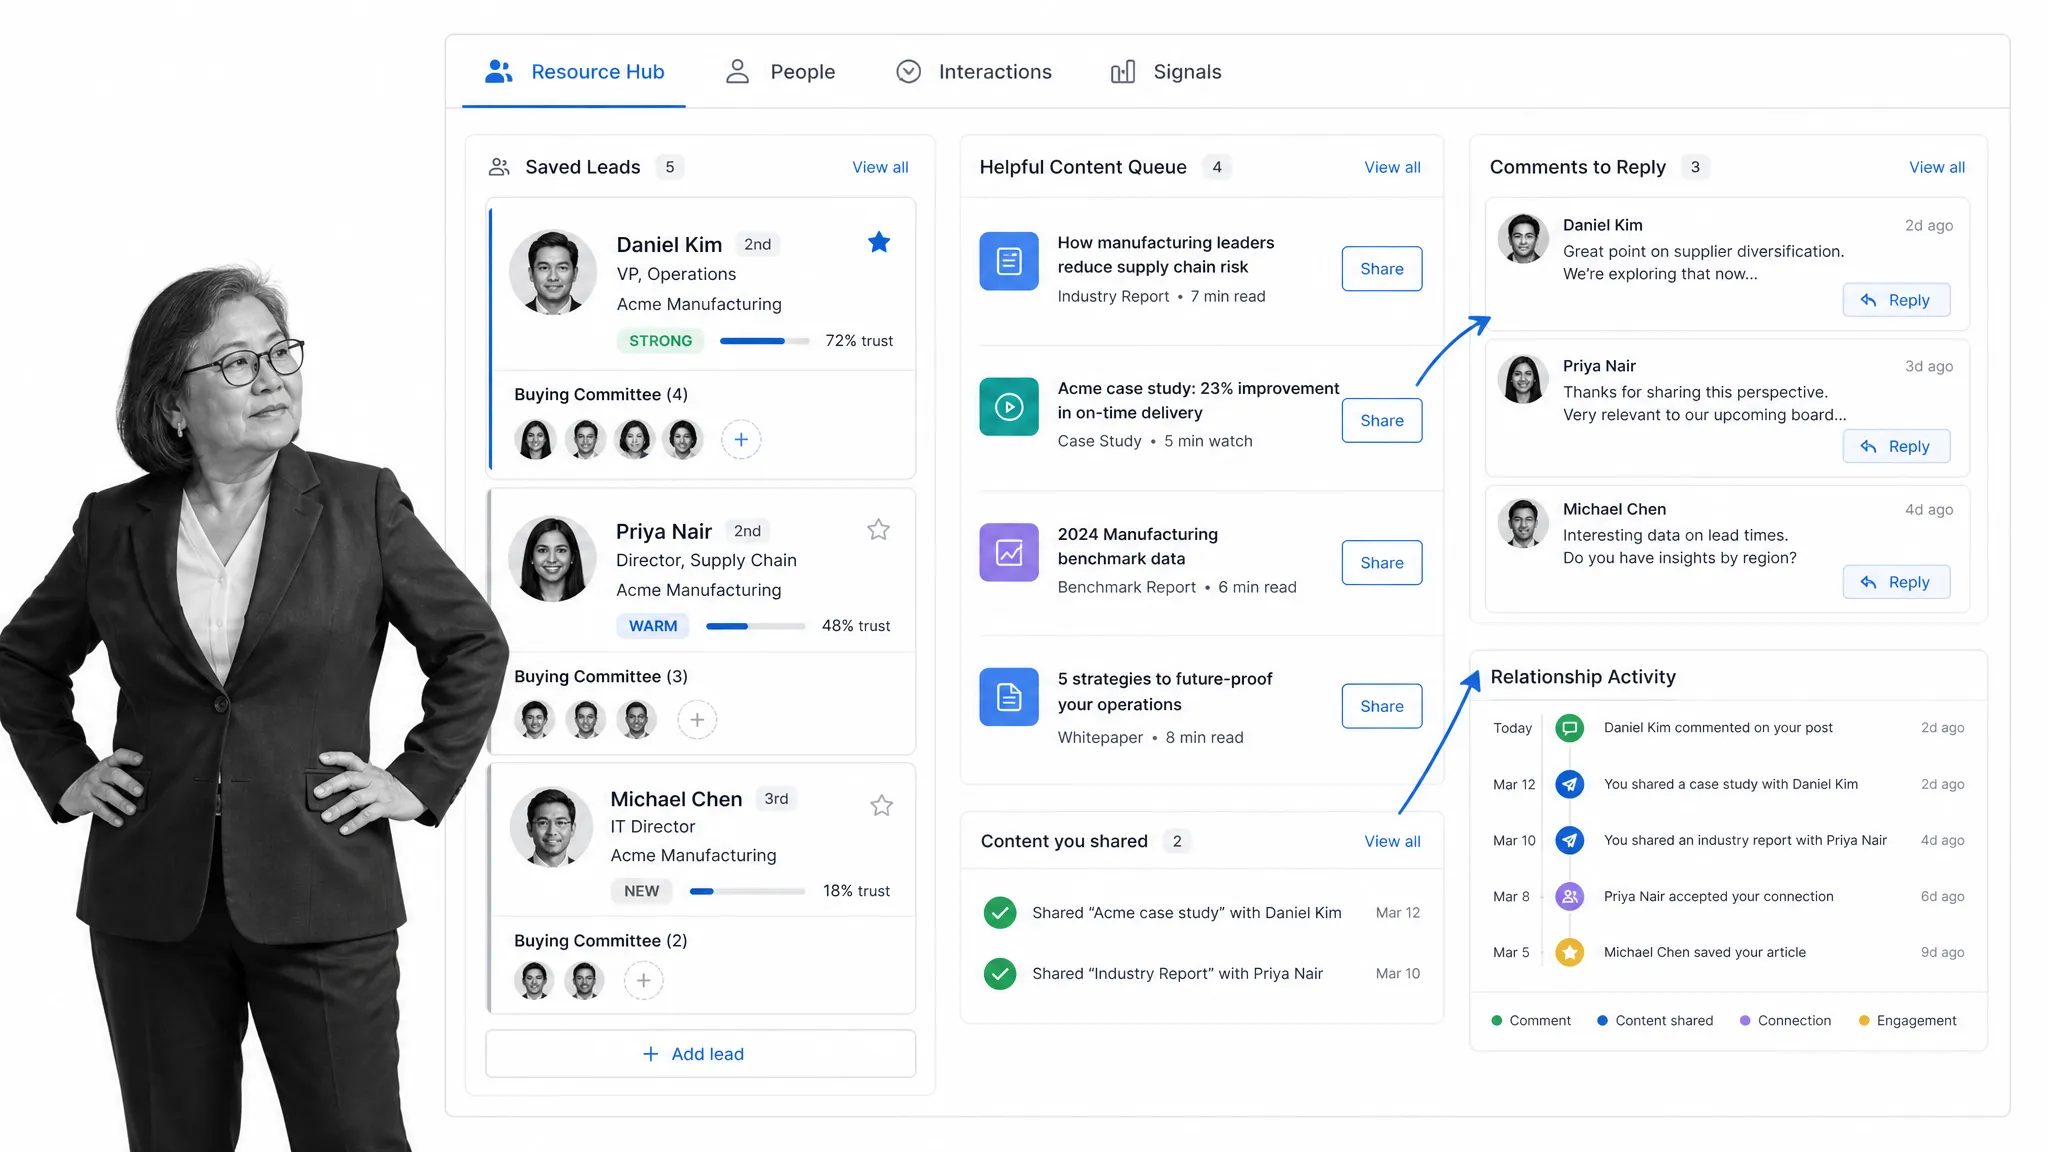Open Priya Nair's profile photo in Saved Leads
This screenshot has height=1152, width=2048.
tap(553, 558)
